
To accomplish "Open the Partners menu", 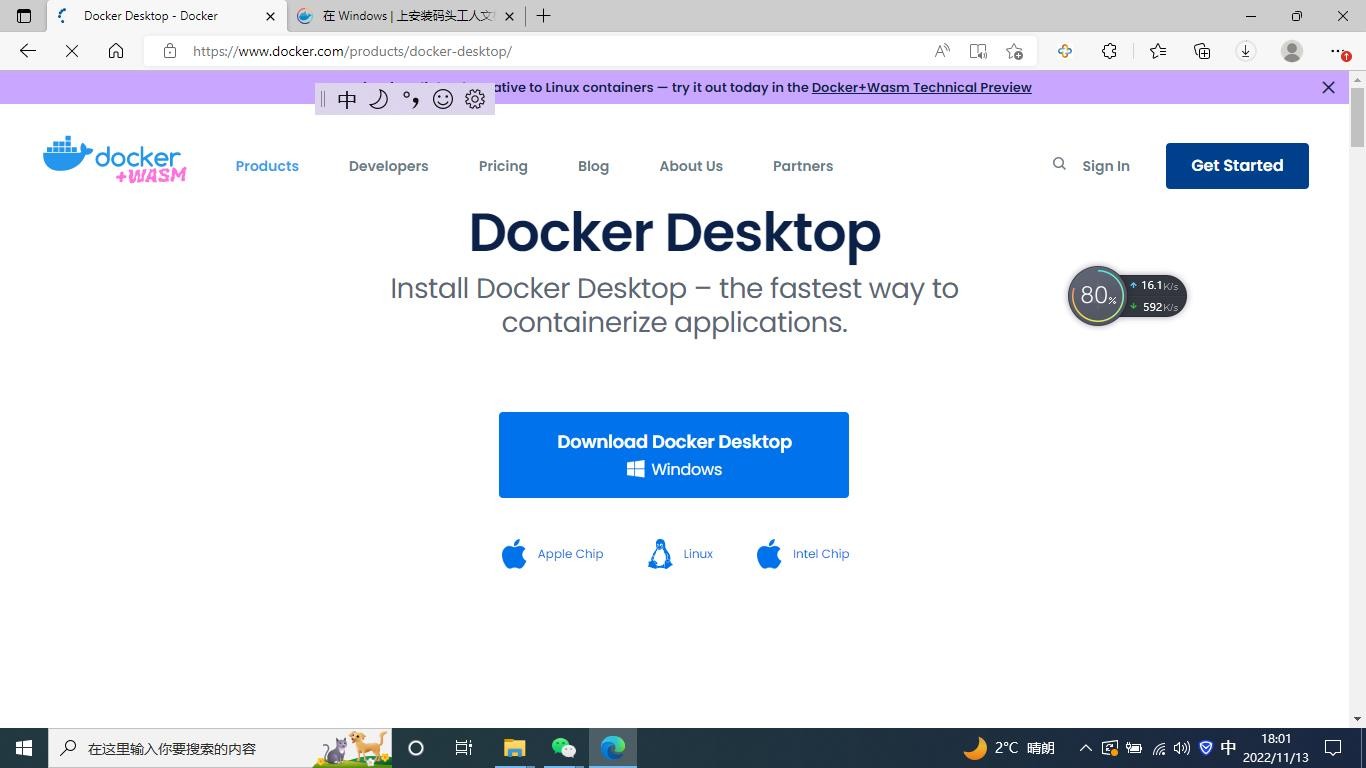I will [803, 166].
